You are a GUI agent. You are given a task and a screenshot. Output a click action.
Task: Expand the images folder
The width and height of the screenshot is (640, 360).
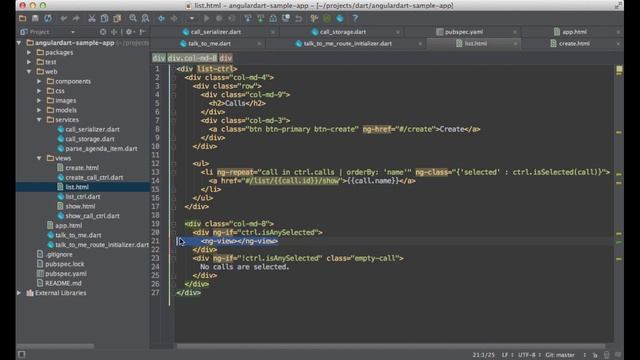(x=39, y=100)
